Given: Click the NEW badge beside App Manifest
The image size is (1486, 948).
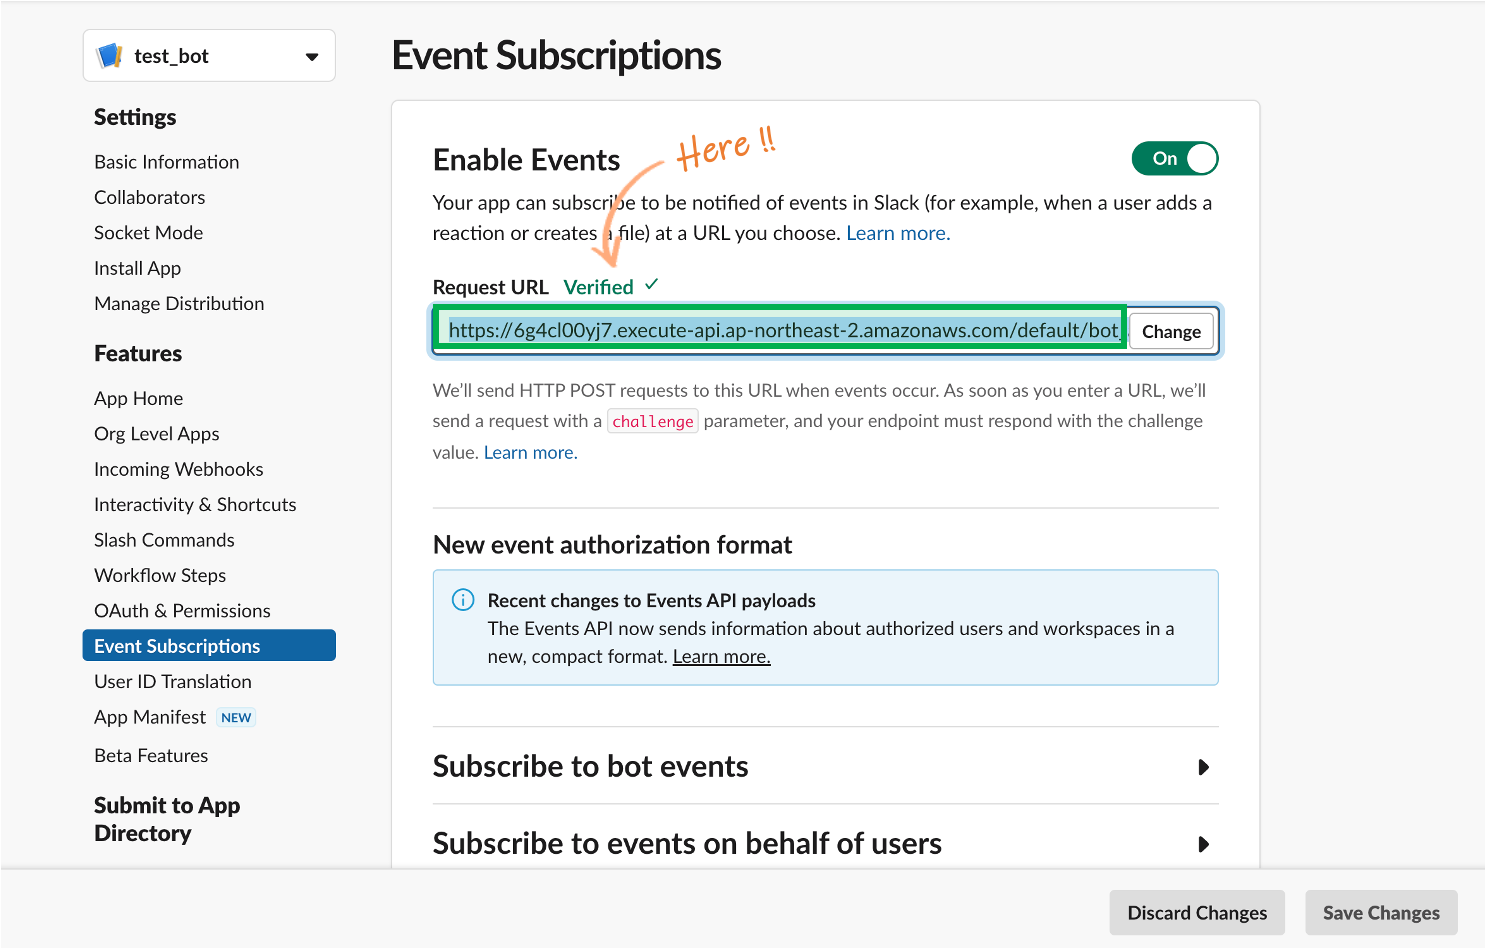Looking at the screenshot, I should point(236,717).
